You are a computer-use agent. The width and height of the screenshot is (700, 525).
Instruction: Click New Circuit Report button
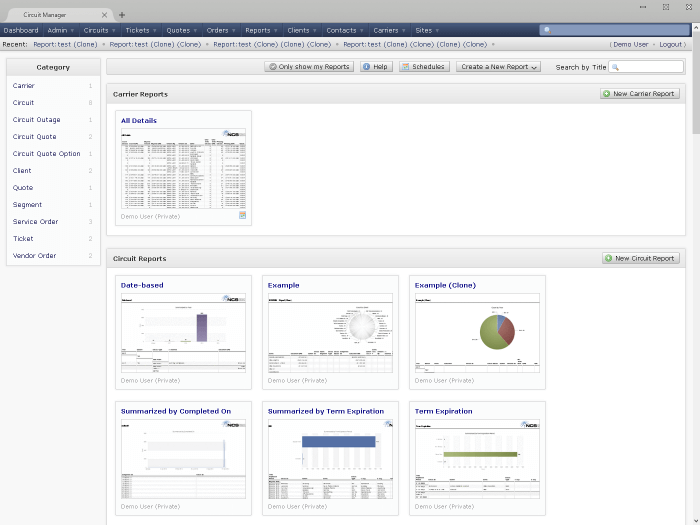640,258
